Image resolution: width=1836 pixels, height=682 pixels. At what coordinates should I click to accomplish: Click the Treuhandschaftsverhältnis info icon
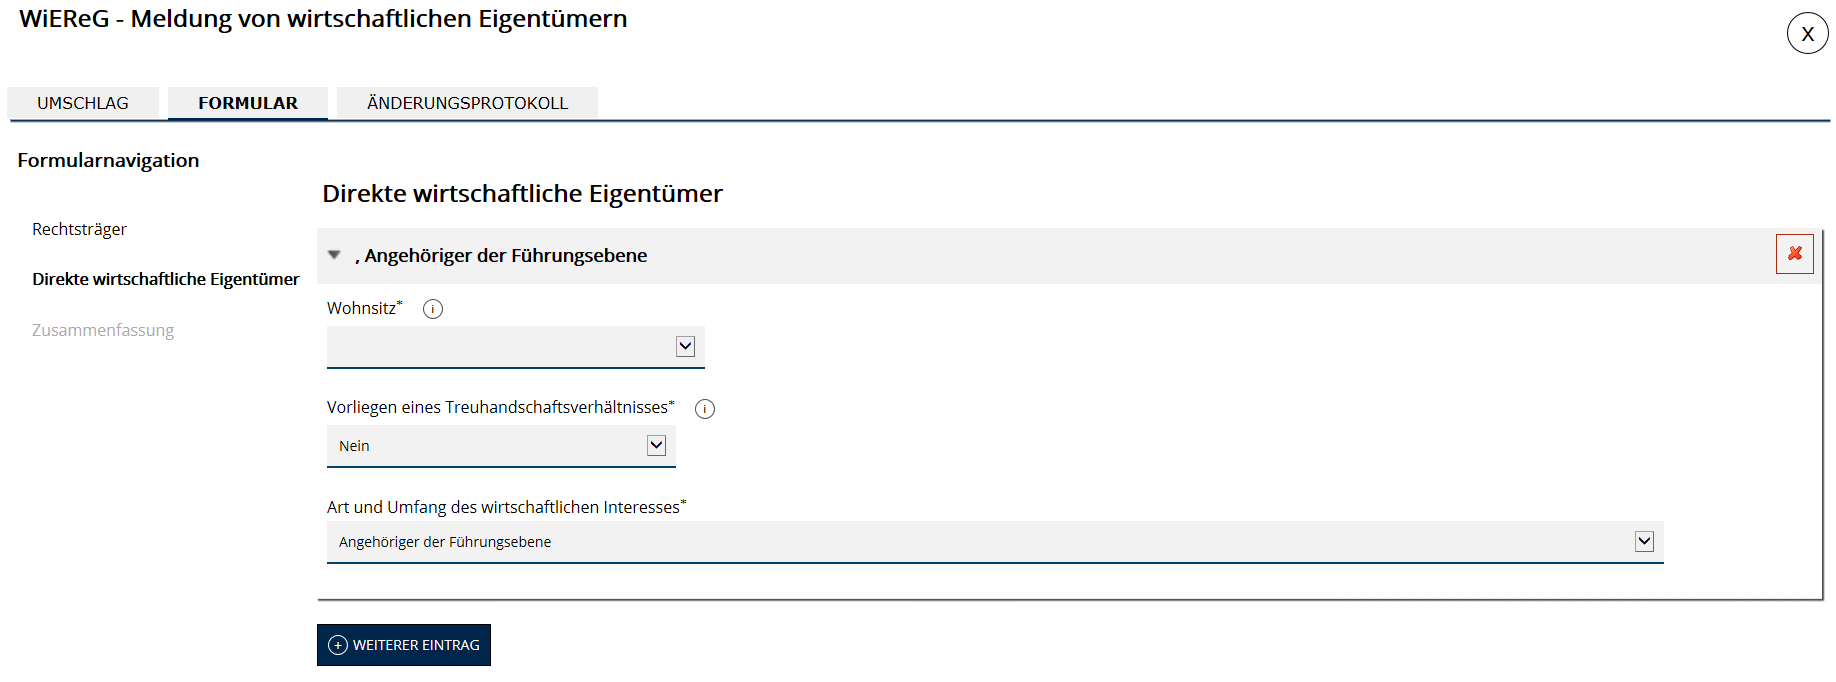(x=705, y=409)
